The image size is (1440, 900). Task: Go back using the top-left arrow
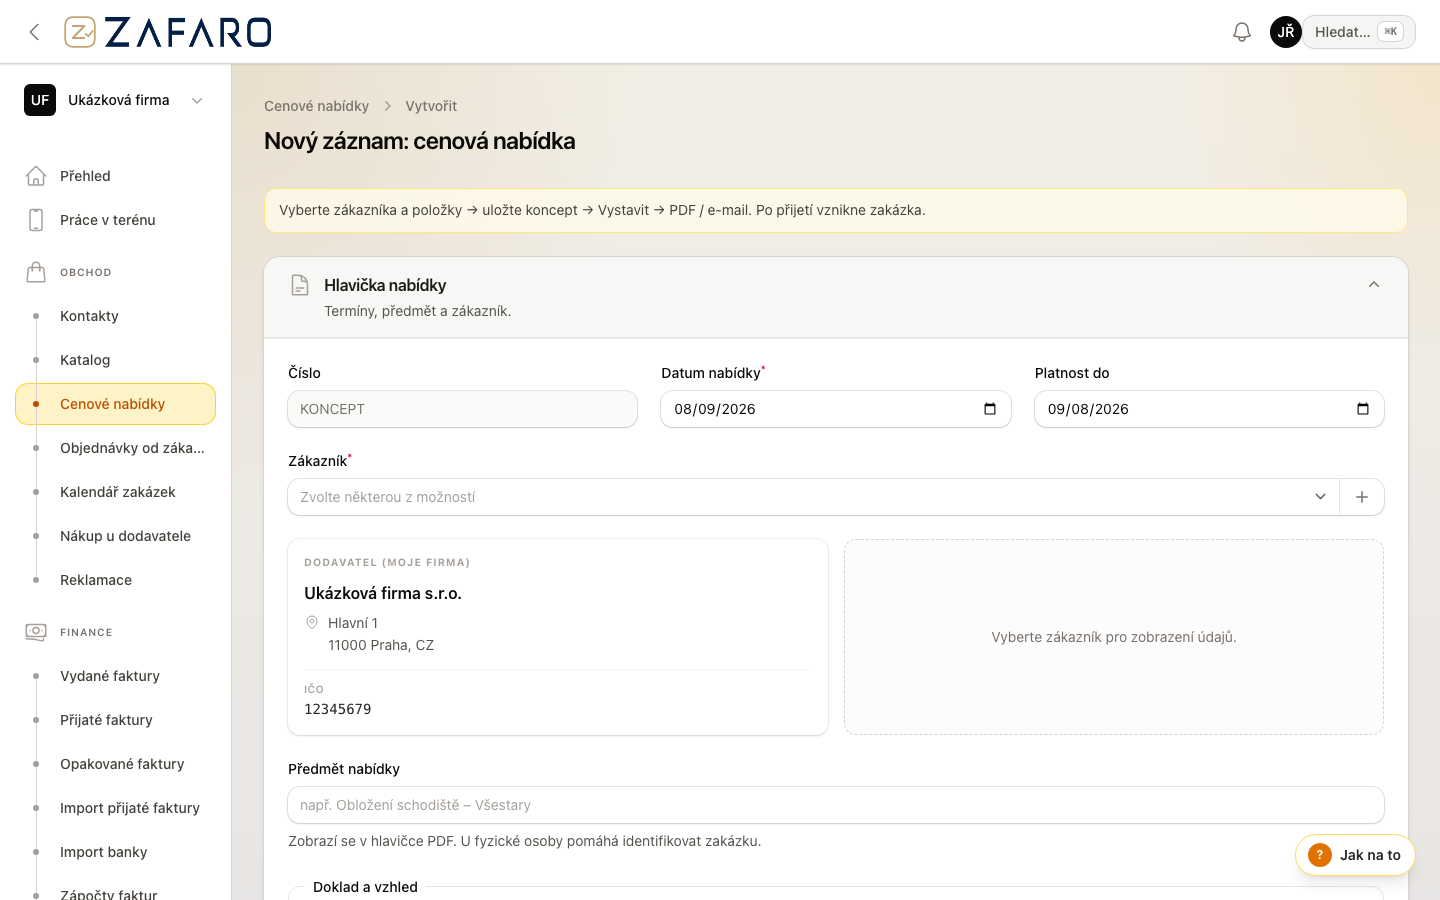(34, 32)
